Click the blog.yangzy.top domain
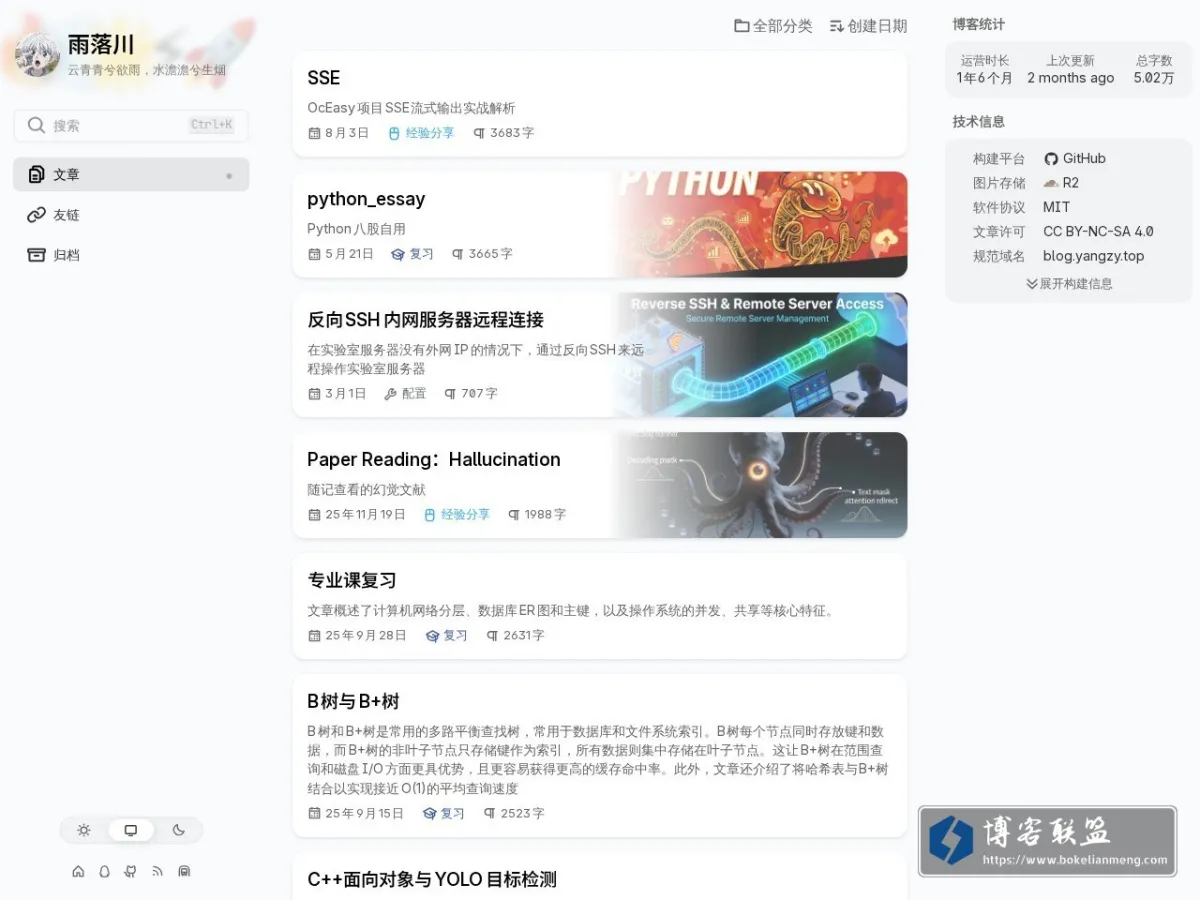Viewport: 1200px width, 900px height. 1093,256
